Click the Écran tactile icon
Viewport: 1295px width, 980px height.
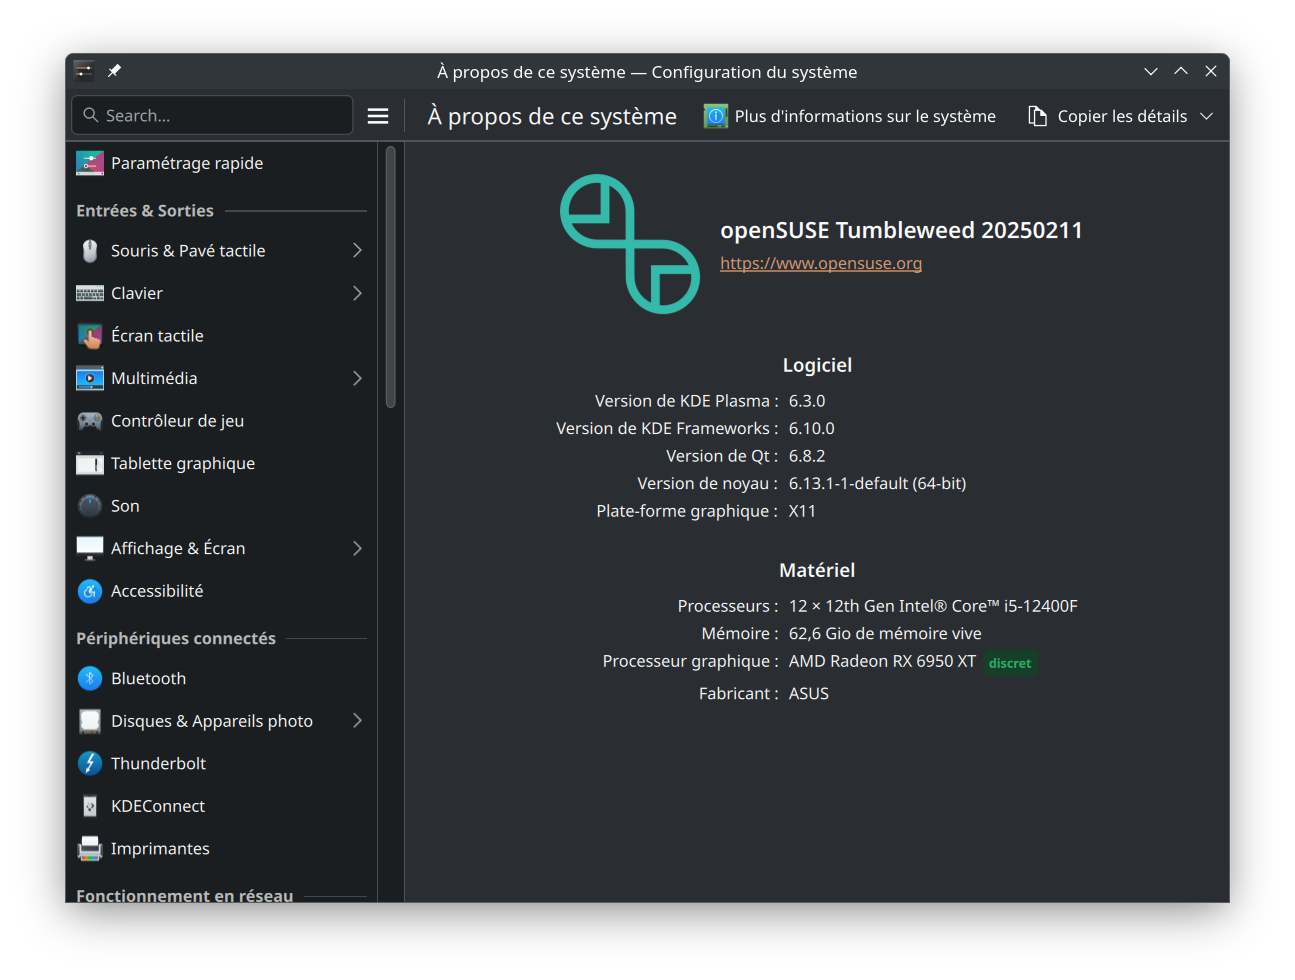(90, 336)
